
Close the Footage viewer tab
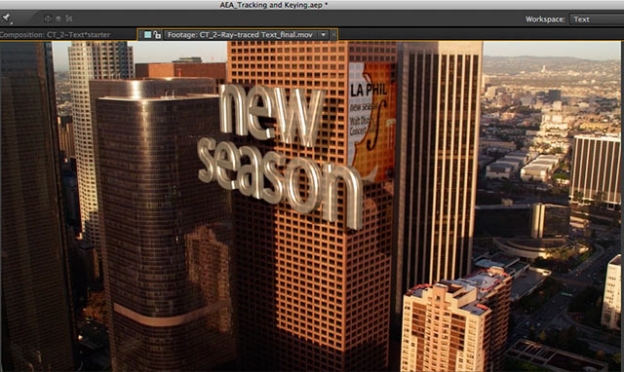(x=333, y=35)
